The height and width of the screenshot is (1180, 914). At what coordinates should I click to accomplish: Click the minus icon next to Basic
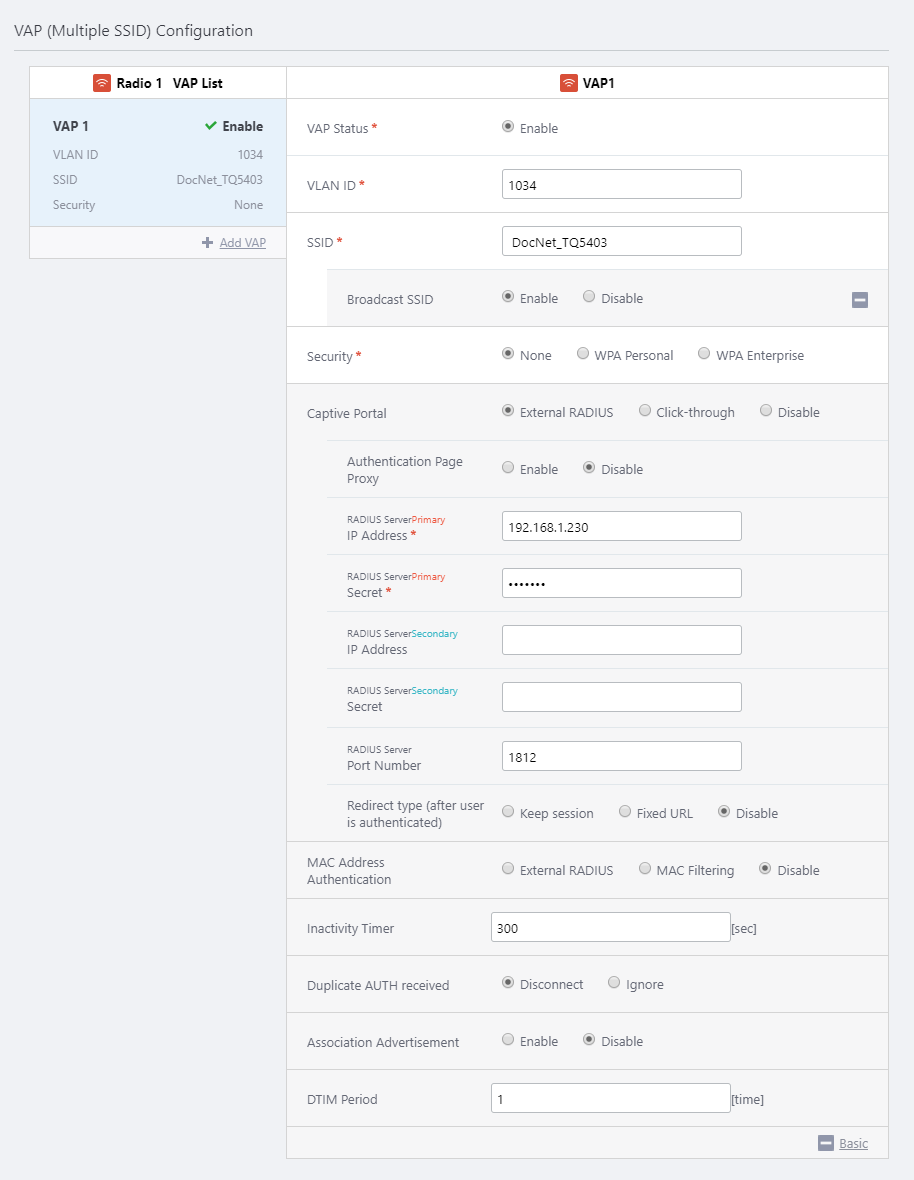pyautogui.click(x=825, y=1143)
